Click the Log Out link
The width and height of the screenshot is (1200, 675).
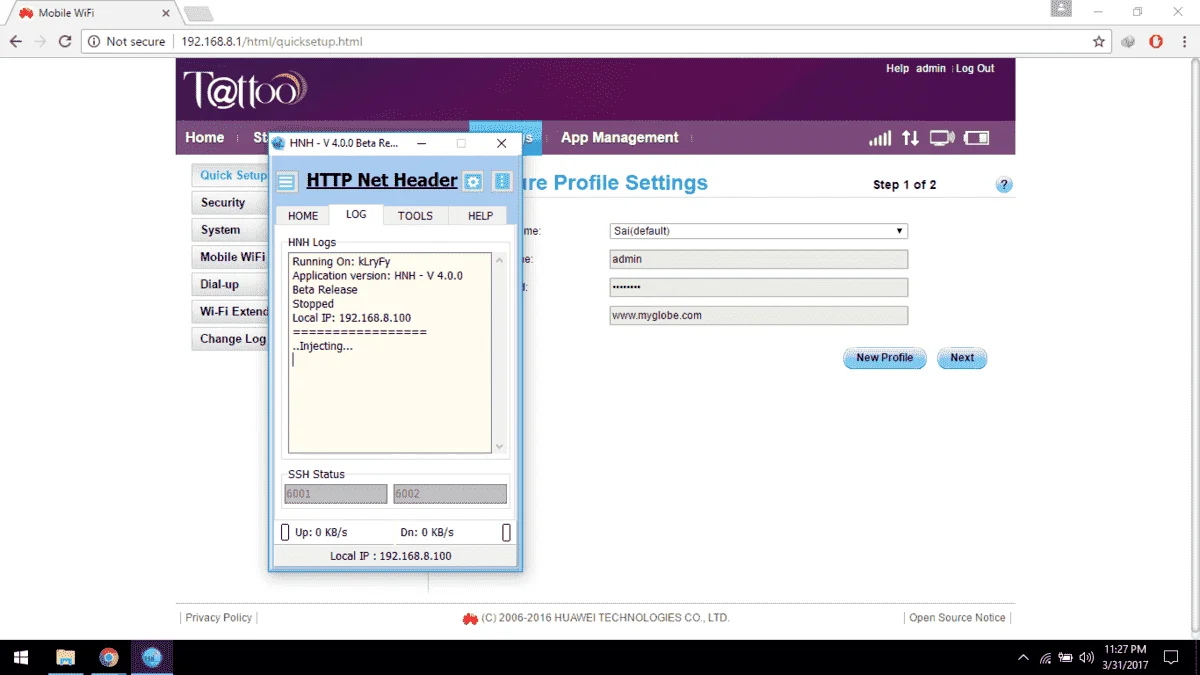point(975,68)
